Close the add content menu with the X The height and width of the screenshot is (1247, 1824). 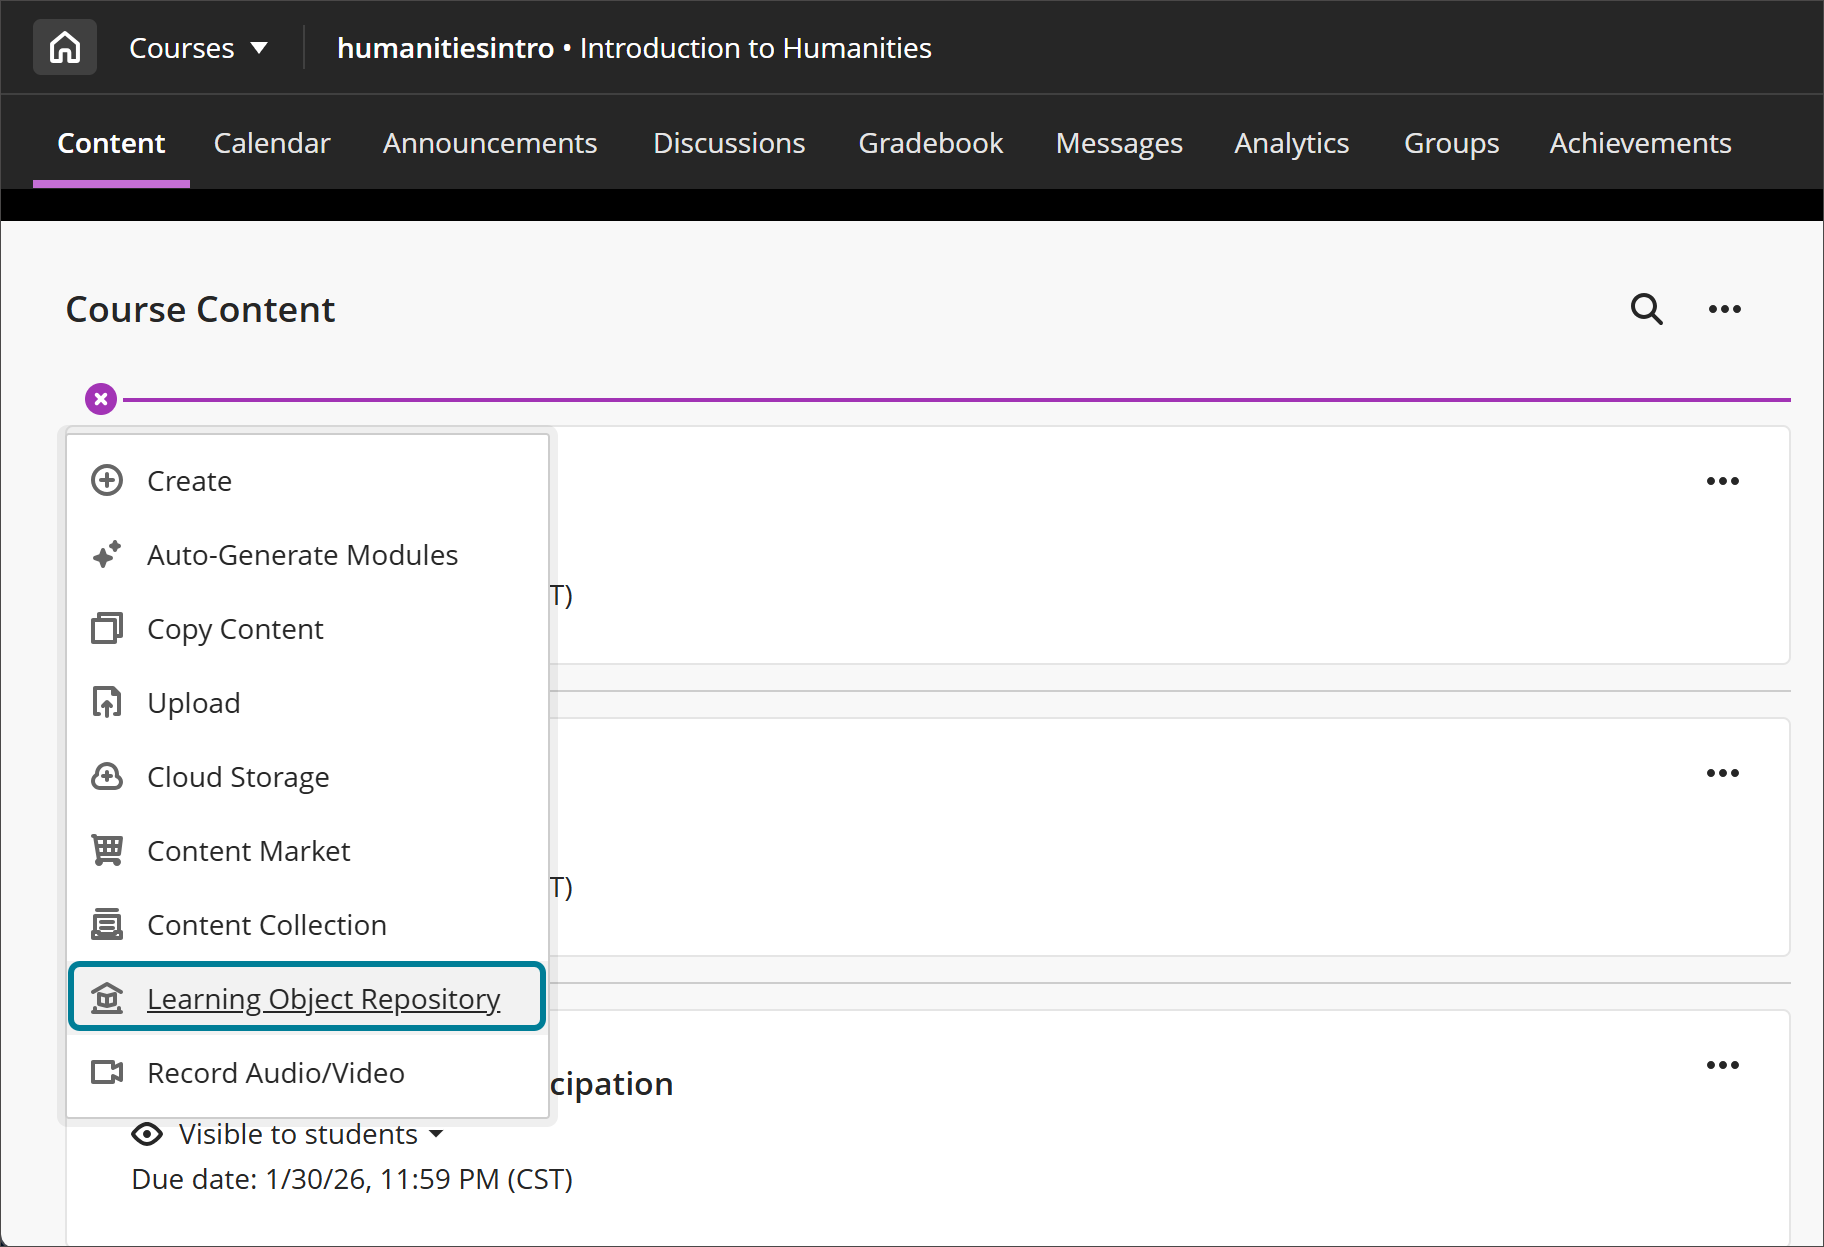[100, 398]
